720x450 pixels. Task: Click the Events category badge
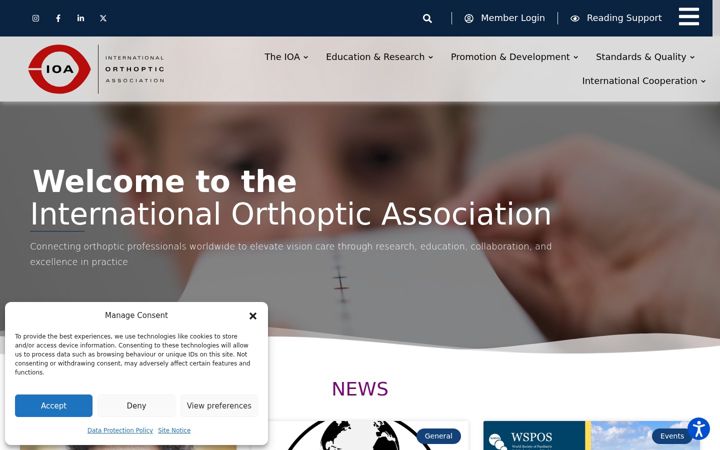tap(672, 436)
